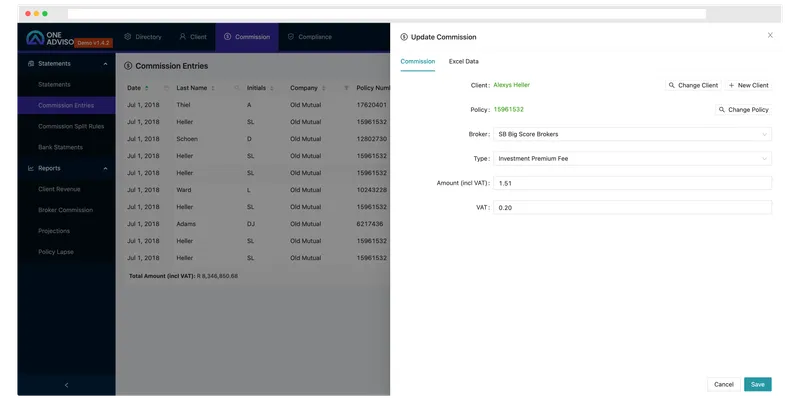Screen dimensions: 800x400
Task: Click the Change Policy button
Action: (743, 110)
